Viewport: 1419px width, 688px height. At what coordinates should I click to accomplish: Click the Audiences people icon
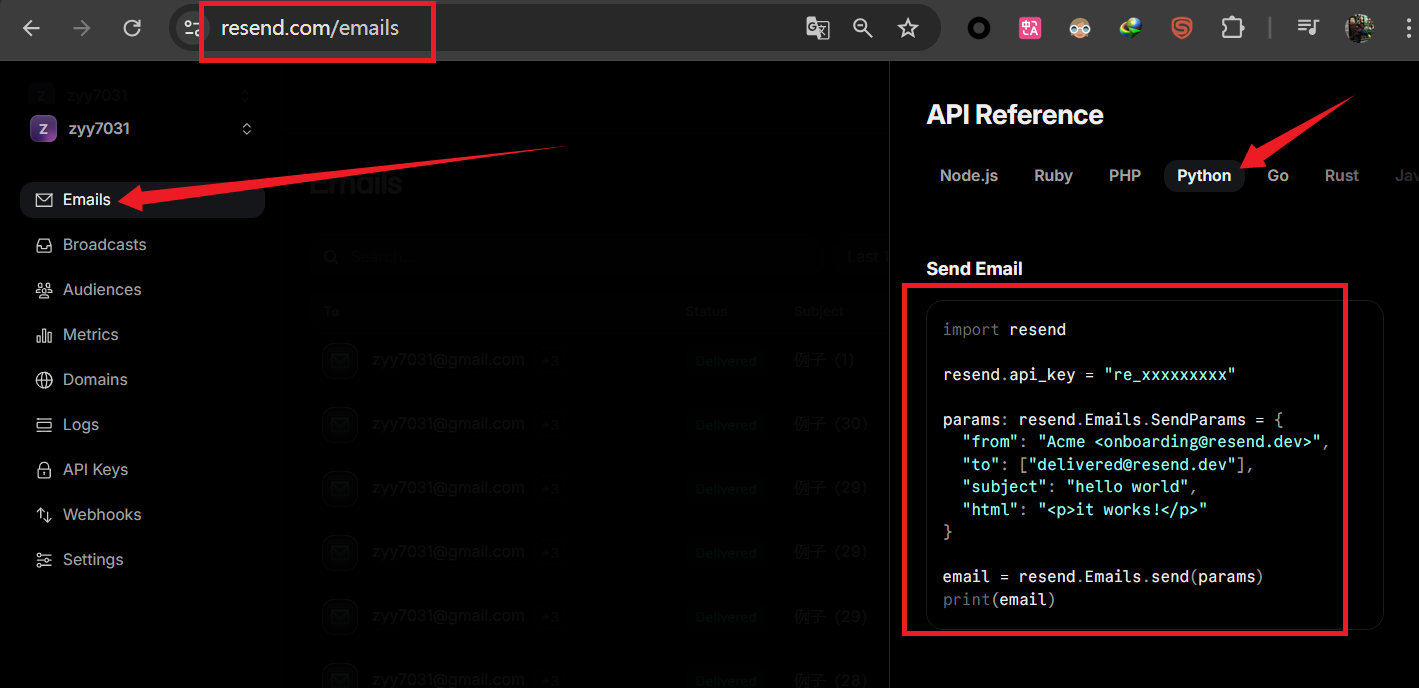pyautogui.click(x=44, y=290)
